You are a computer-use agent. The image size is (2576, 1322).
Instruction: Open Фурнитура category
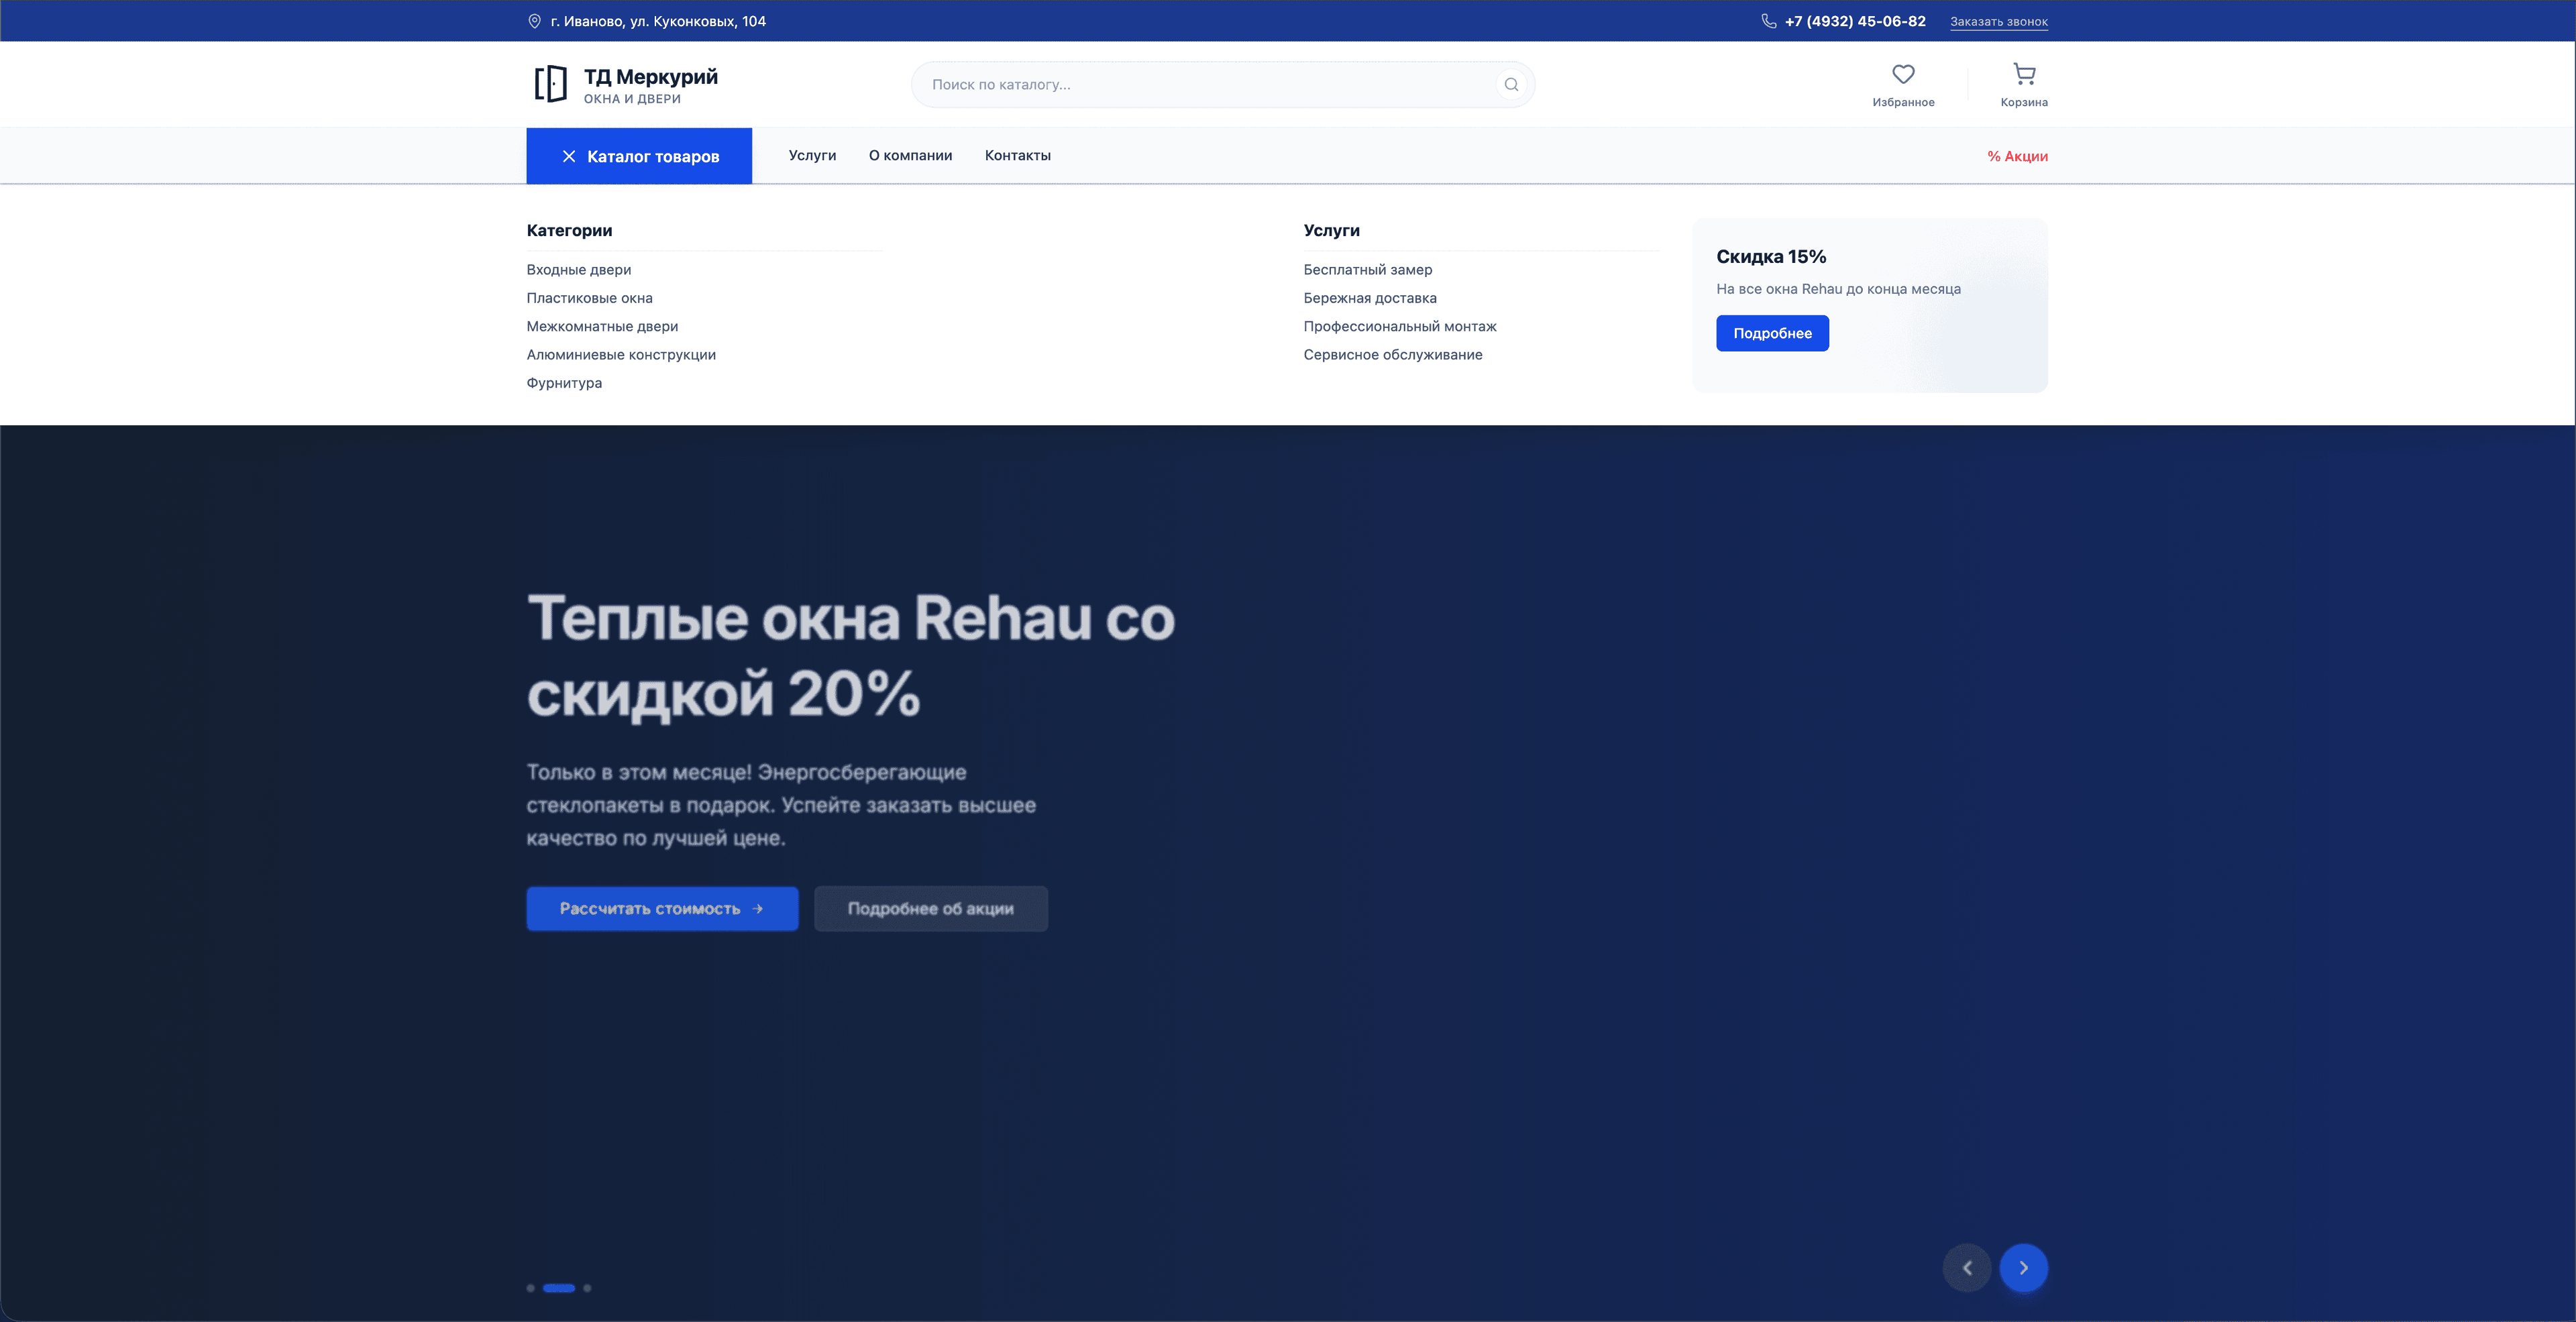[564, 383]
